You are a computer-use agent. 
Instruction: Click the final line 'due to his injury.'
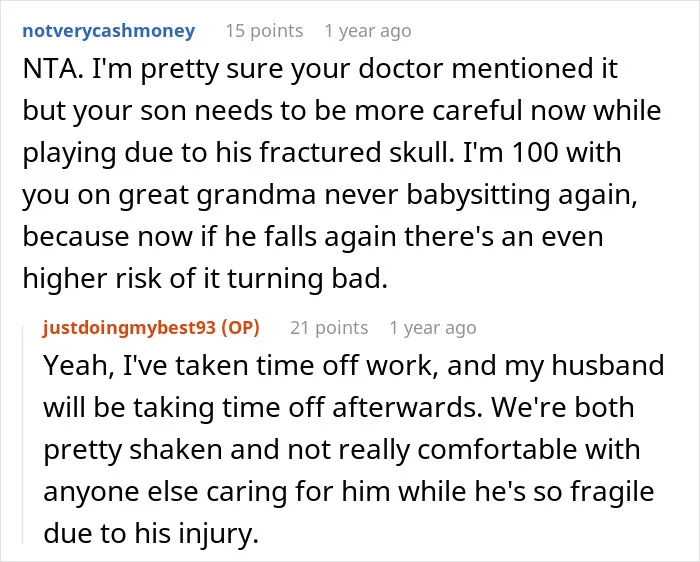pyautogui.click(x=151, y=533)
